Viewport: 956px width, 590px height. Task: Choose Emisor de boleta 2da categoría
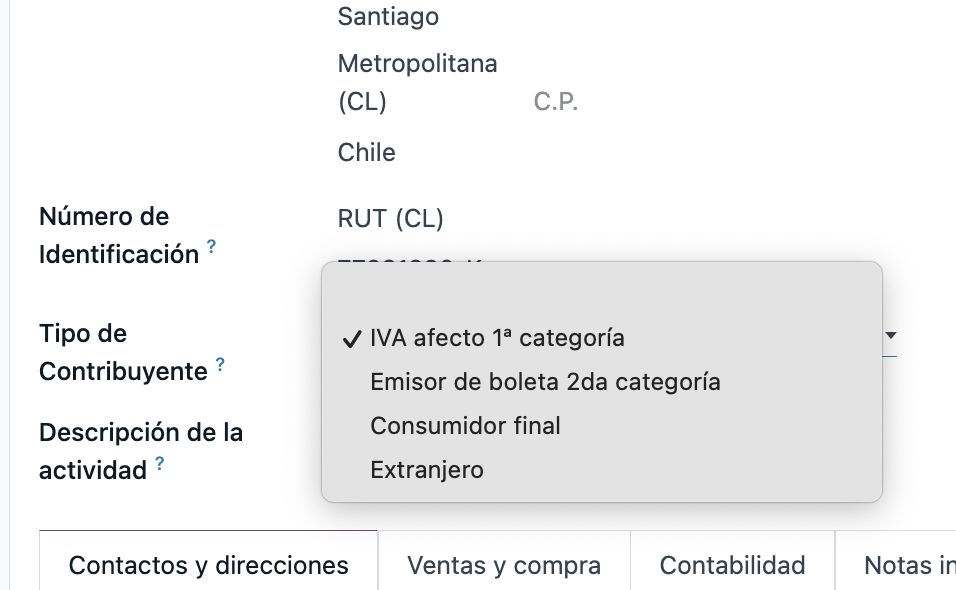click(545, 382)
